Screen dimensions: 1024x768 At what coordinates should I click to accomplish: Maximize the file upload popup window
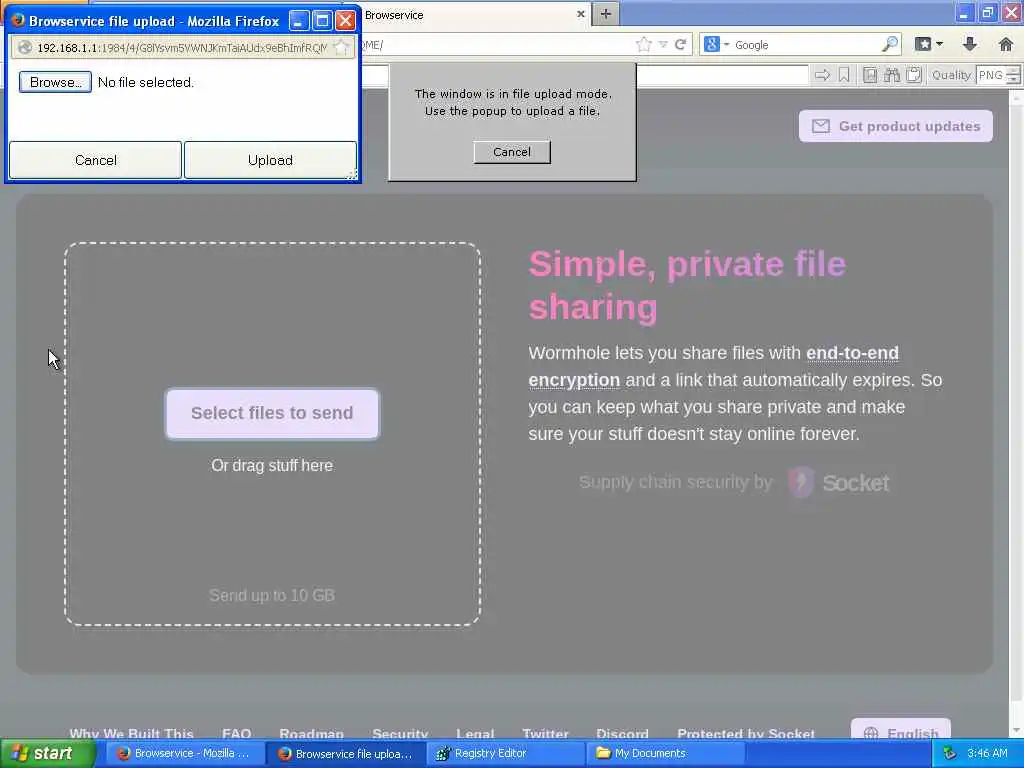pyautogui.click(x=322, y=21)
